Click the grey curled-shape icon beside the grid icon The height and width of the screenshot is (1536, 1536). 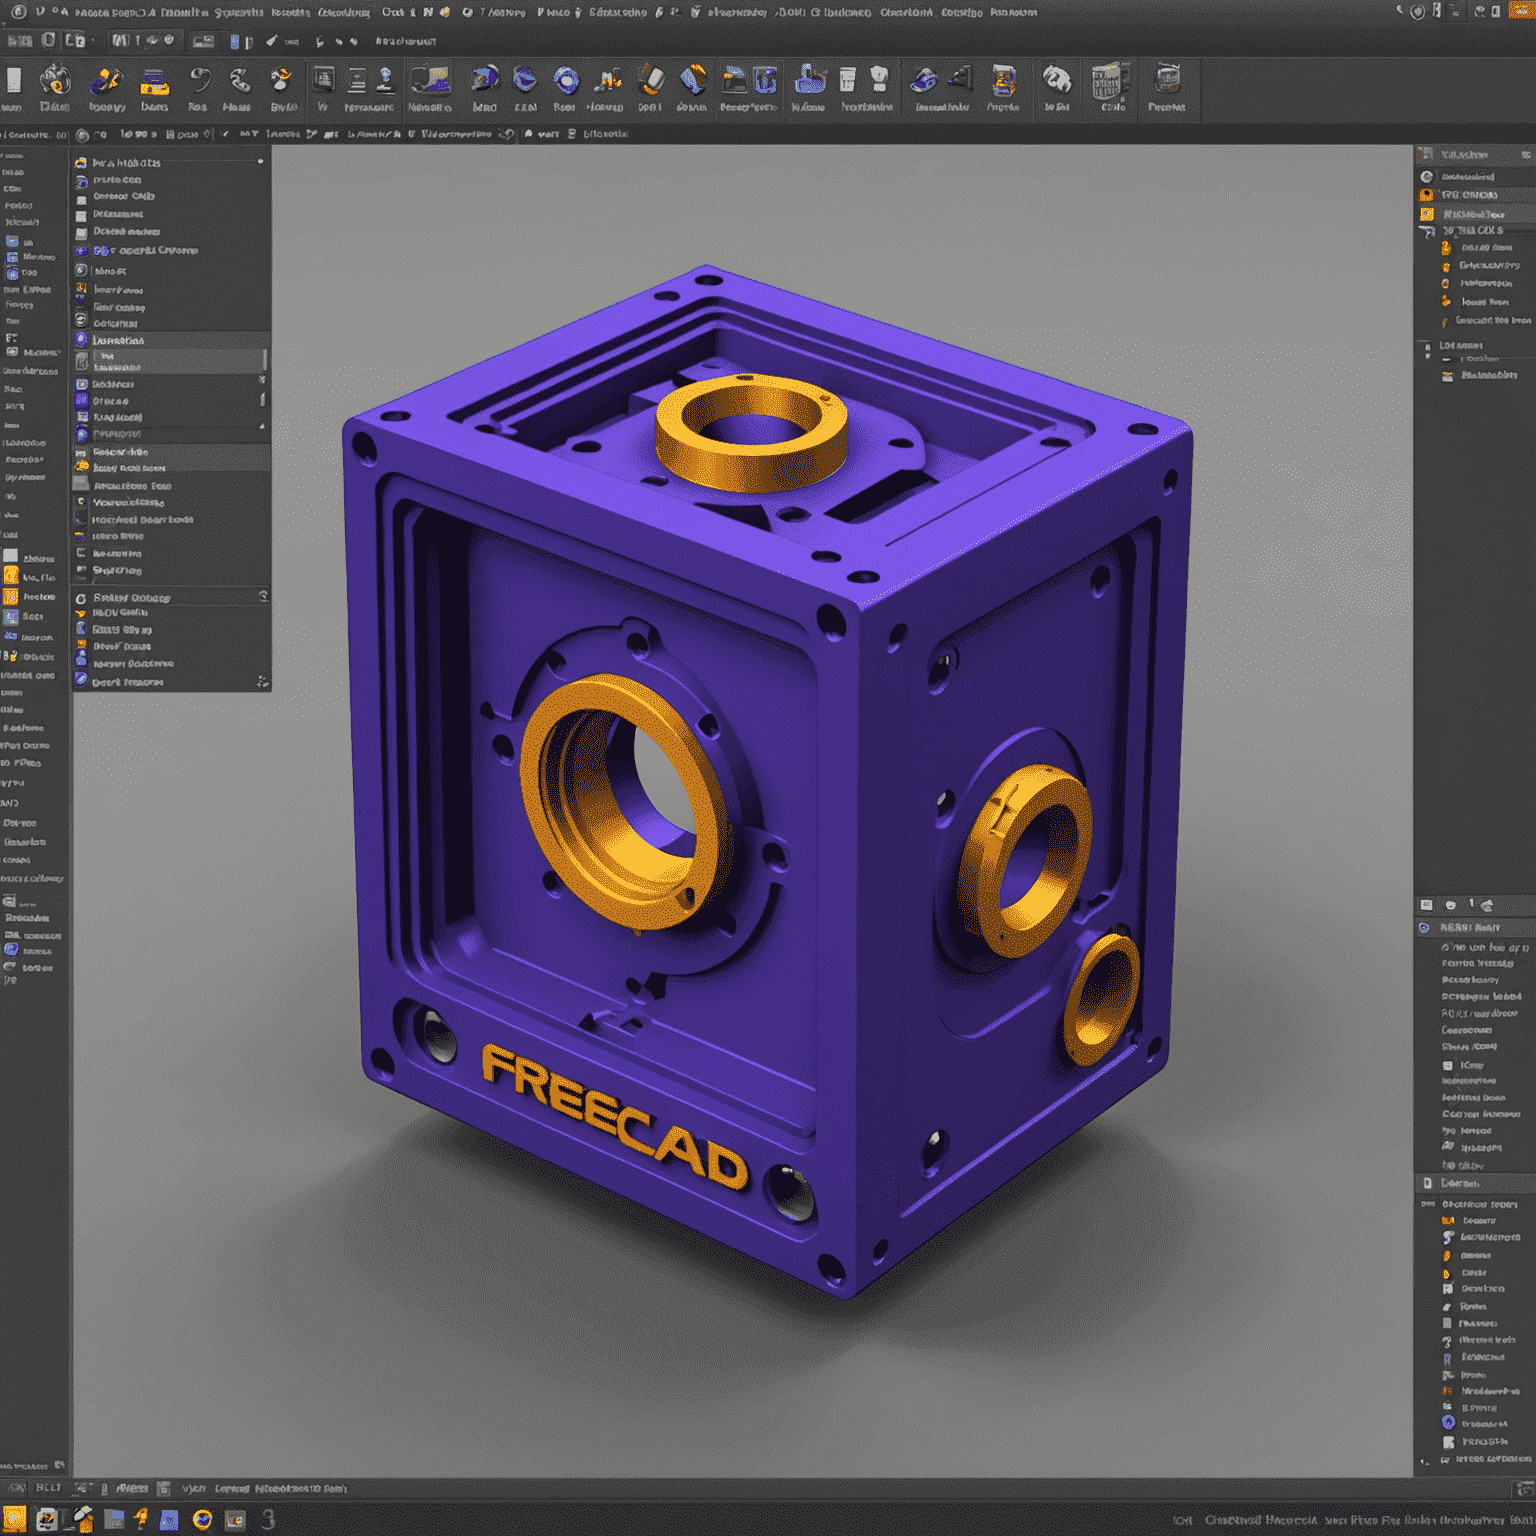[x=1056, y=78]
